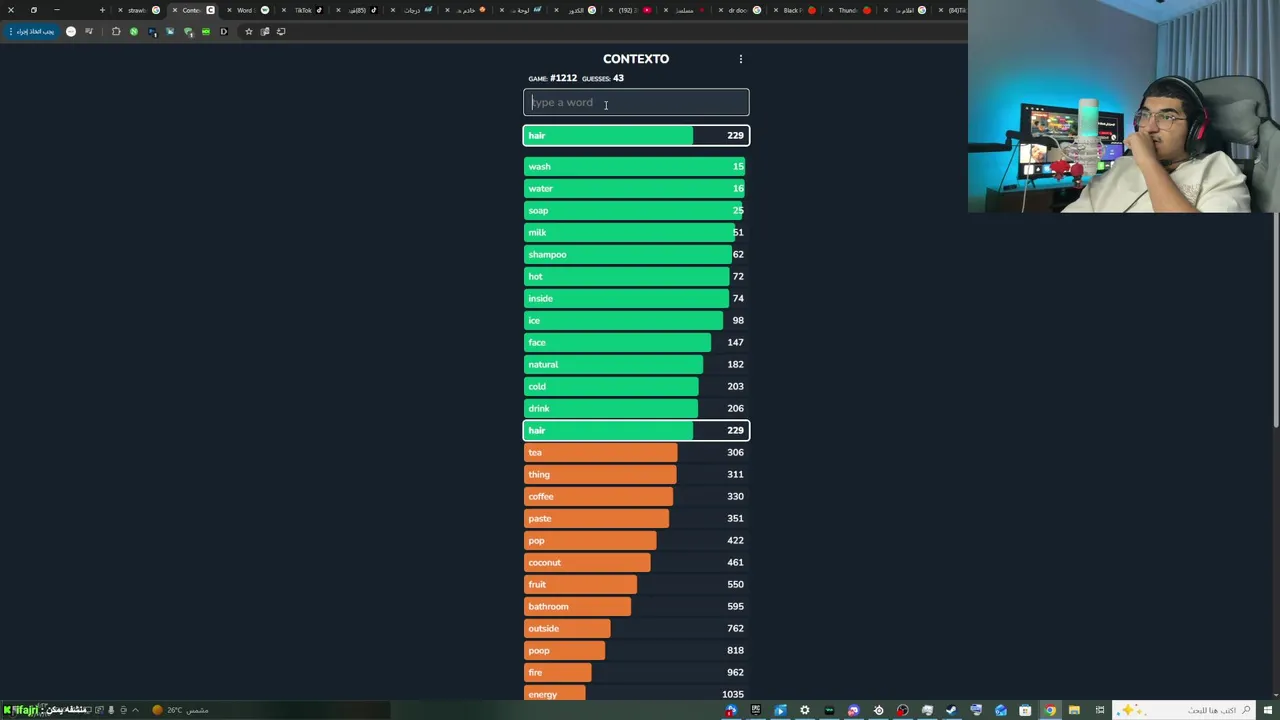Click the 'milk' guess row
Viewport: 1280px width, 720px height.
[636, 232]
